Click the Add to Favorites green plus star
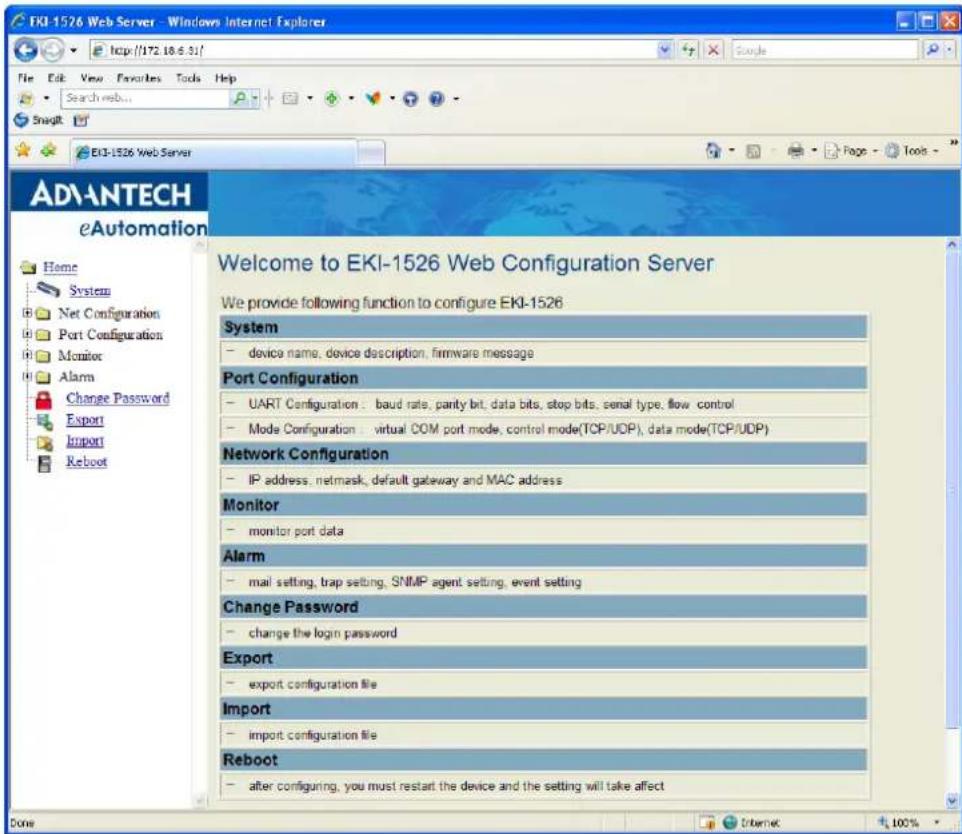Image resolution: width=962 pixels, height=834 pixels. tap(48, 150)
